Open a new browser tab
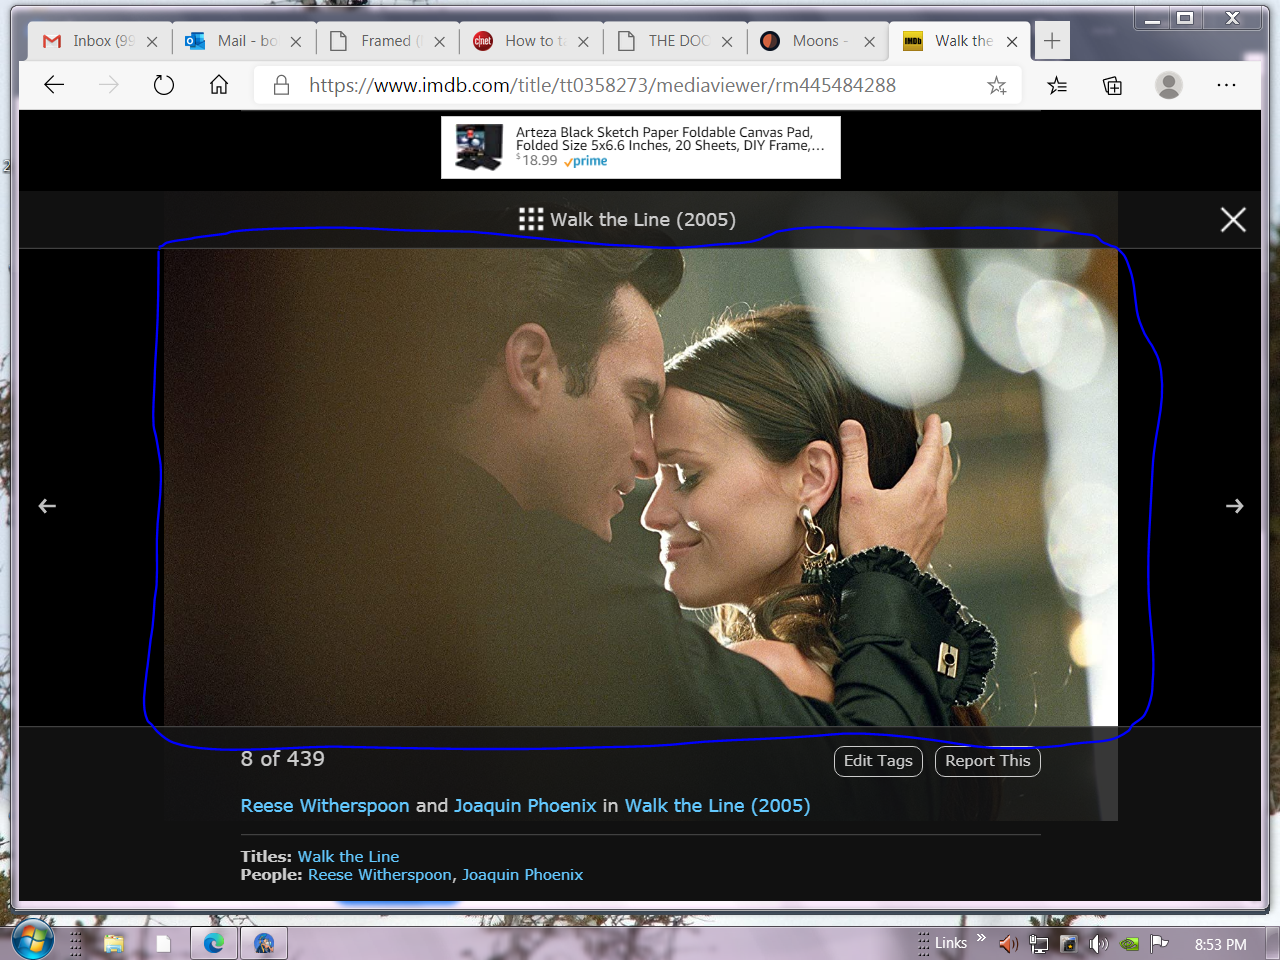Viewport: 1280px width, 960px height. (x=1051, y=41)
